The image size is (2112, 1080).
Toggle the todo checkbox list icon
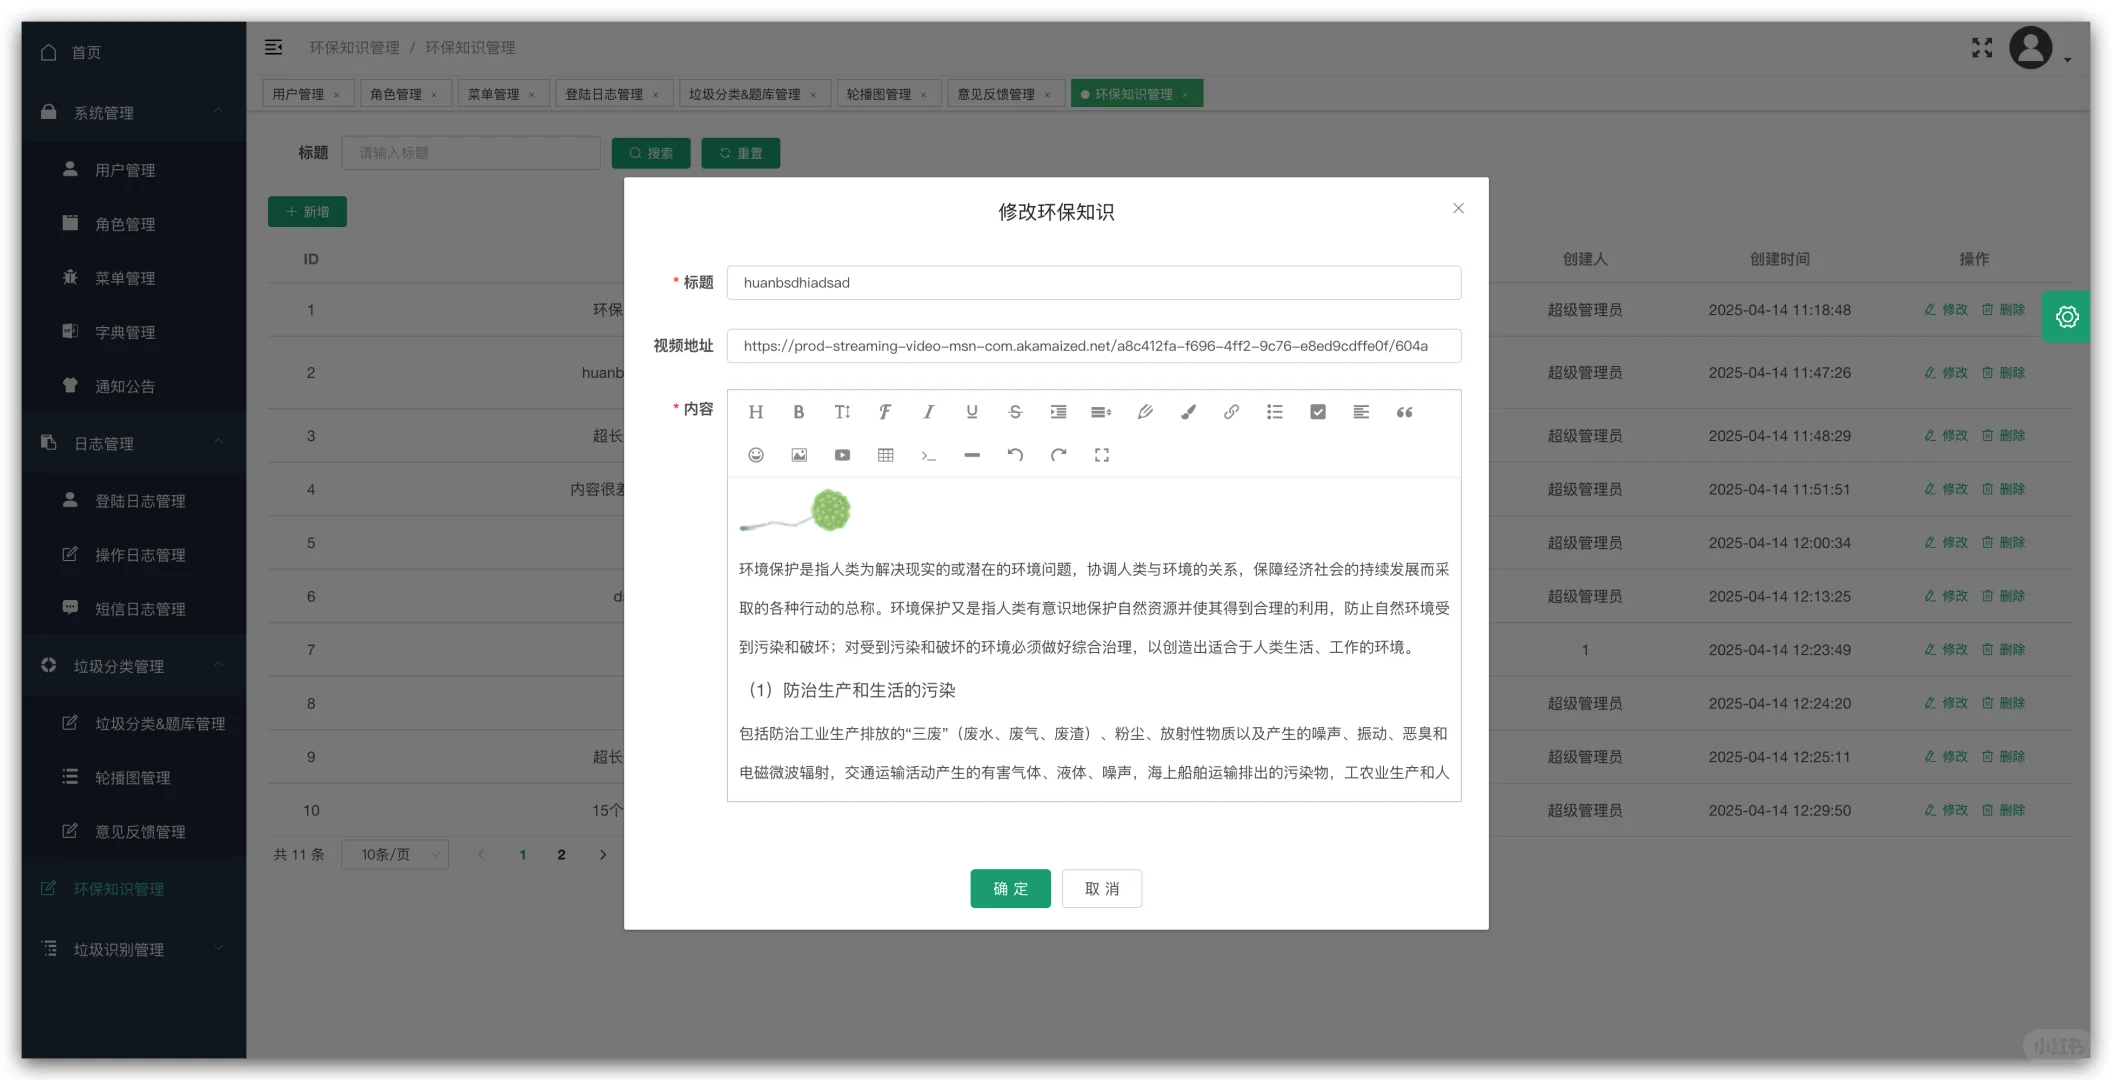click(1318, 412)
